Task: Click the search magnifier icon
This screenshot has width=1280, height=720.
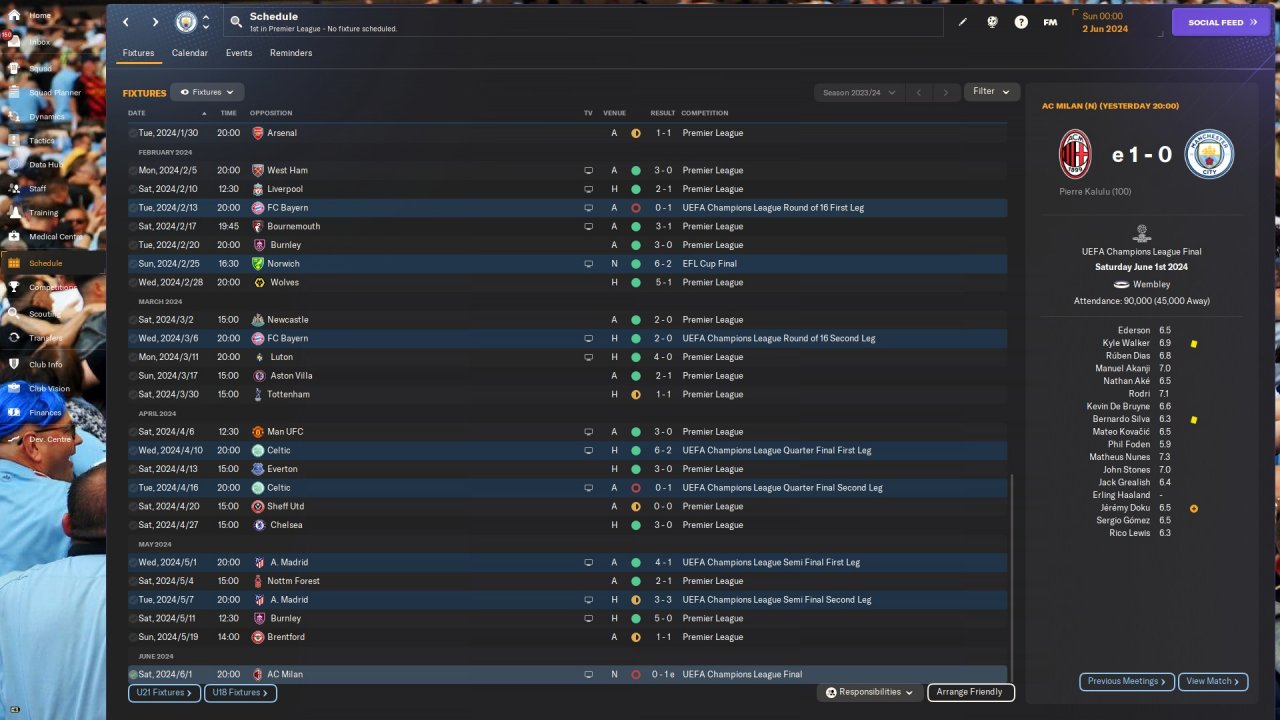Action: (236, 21)
